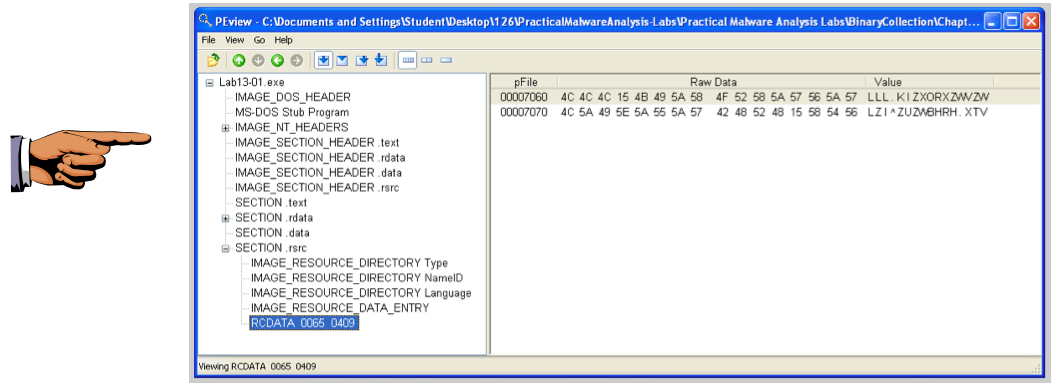Viewport: 1054px width, 388px height.
Task: Click the greyed Down arrow toolbar icon
Action: tap(258, 61)
